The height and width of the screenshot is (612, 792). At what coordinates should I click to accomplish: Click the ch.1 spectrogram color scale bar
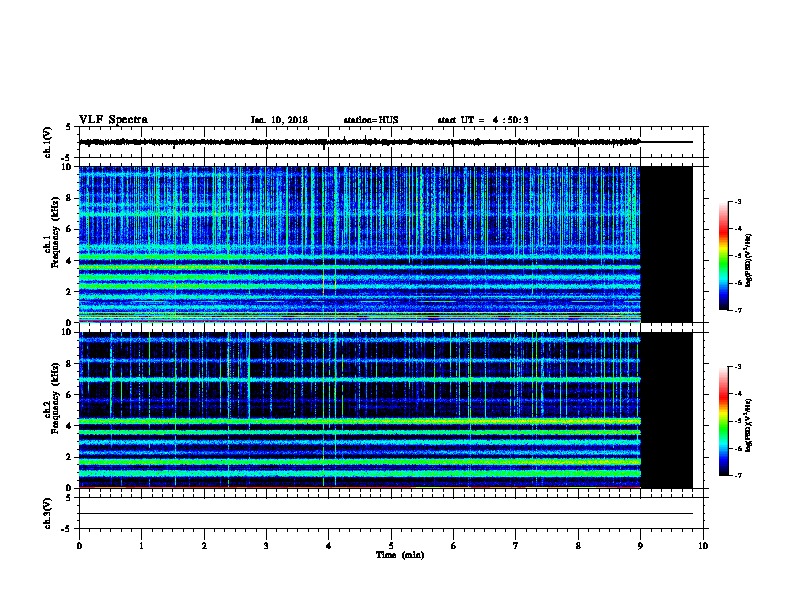click(724, 256)
